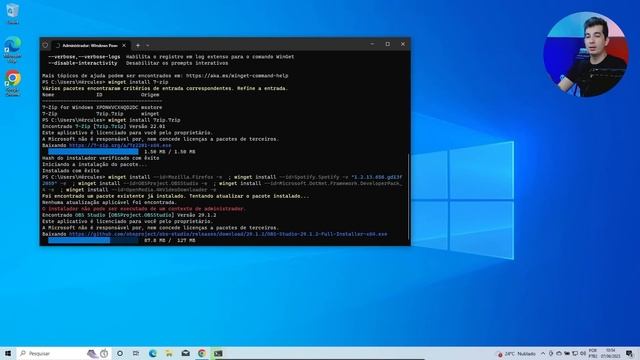Close the PowerShell tab with its X
This screenshot has width=640, height=360.
click(x=124, y=45)
